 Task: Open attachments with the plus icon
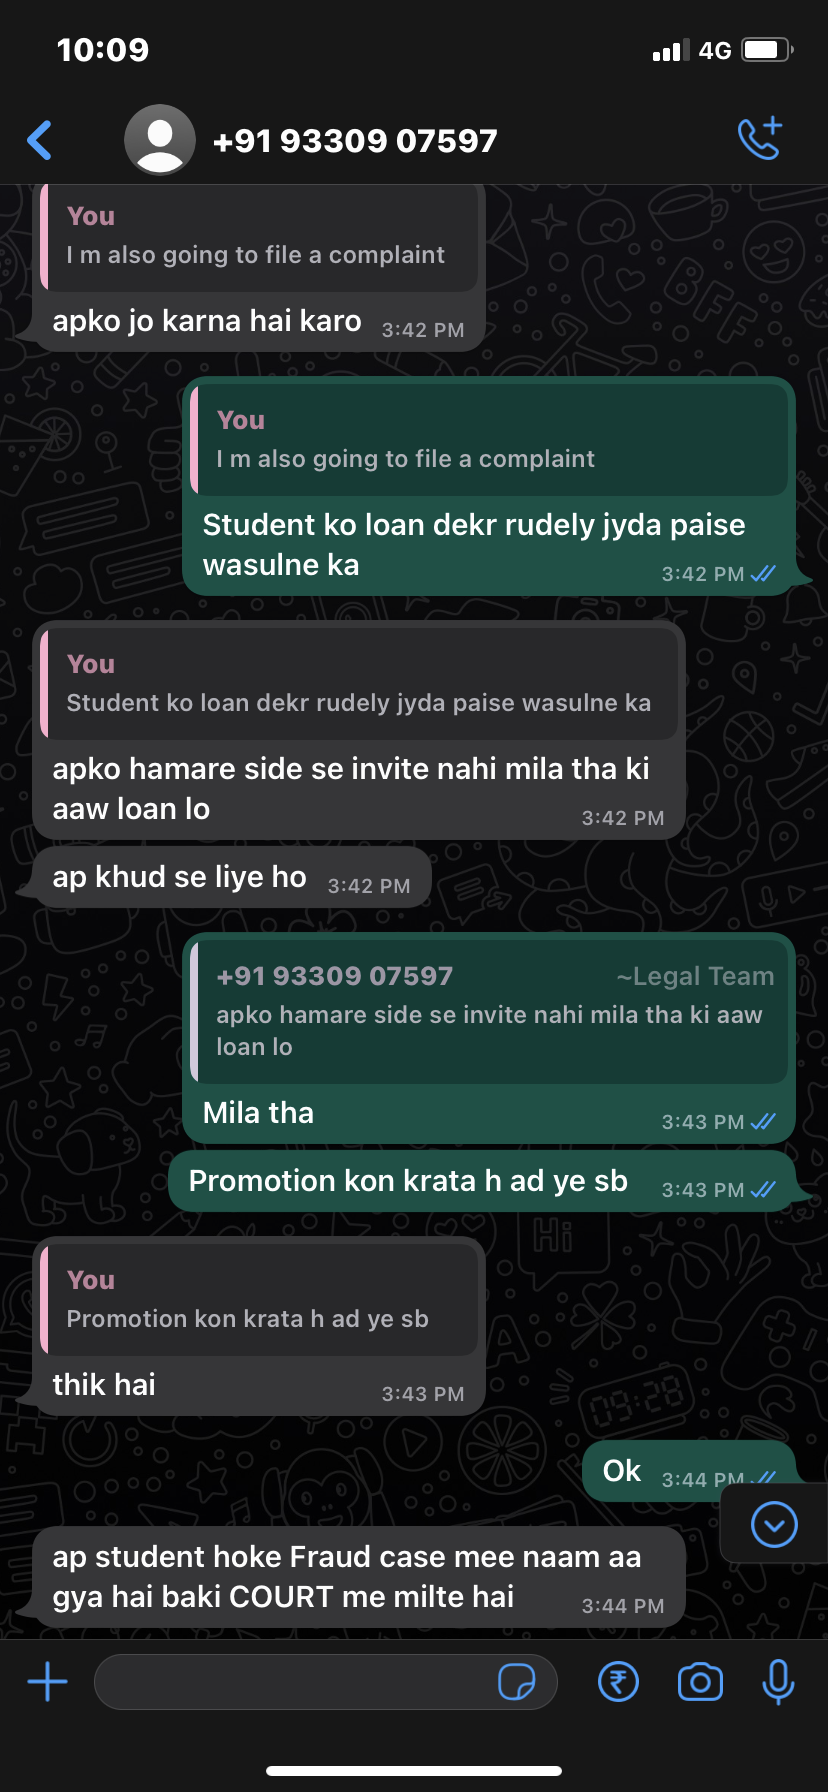pyautogui.click(x=47, y=1682)
